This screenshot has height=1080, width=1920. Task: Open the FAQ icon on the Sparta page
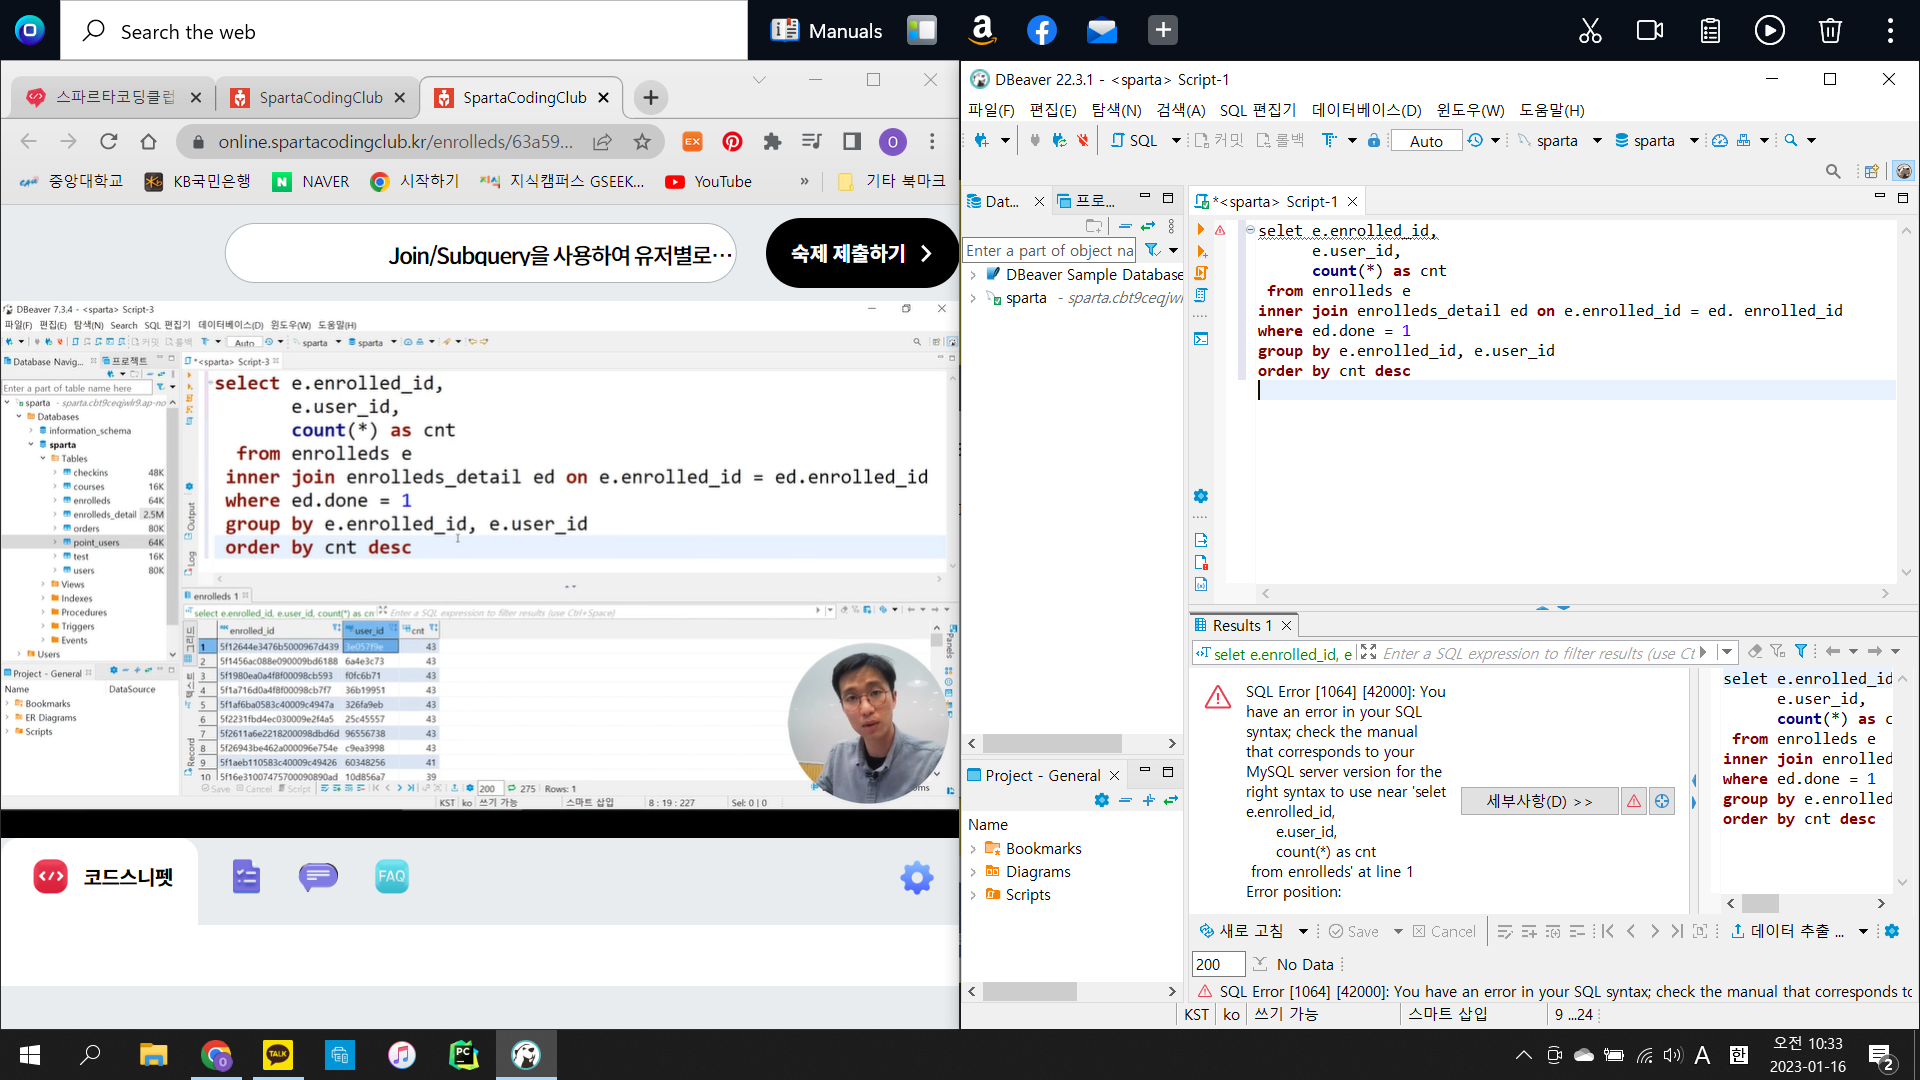tap(391, 877)
